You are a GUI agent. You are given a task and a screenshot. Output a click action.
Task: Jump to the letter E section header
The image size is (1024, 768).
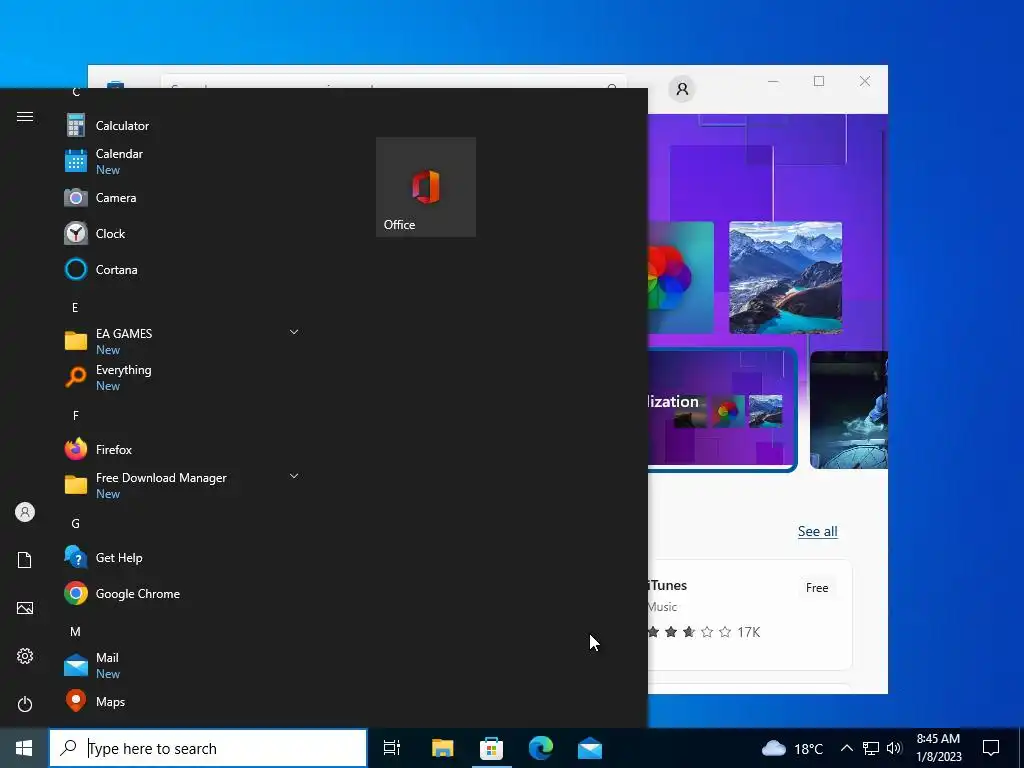(x=75, y=308)
